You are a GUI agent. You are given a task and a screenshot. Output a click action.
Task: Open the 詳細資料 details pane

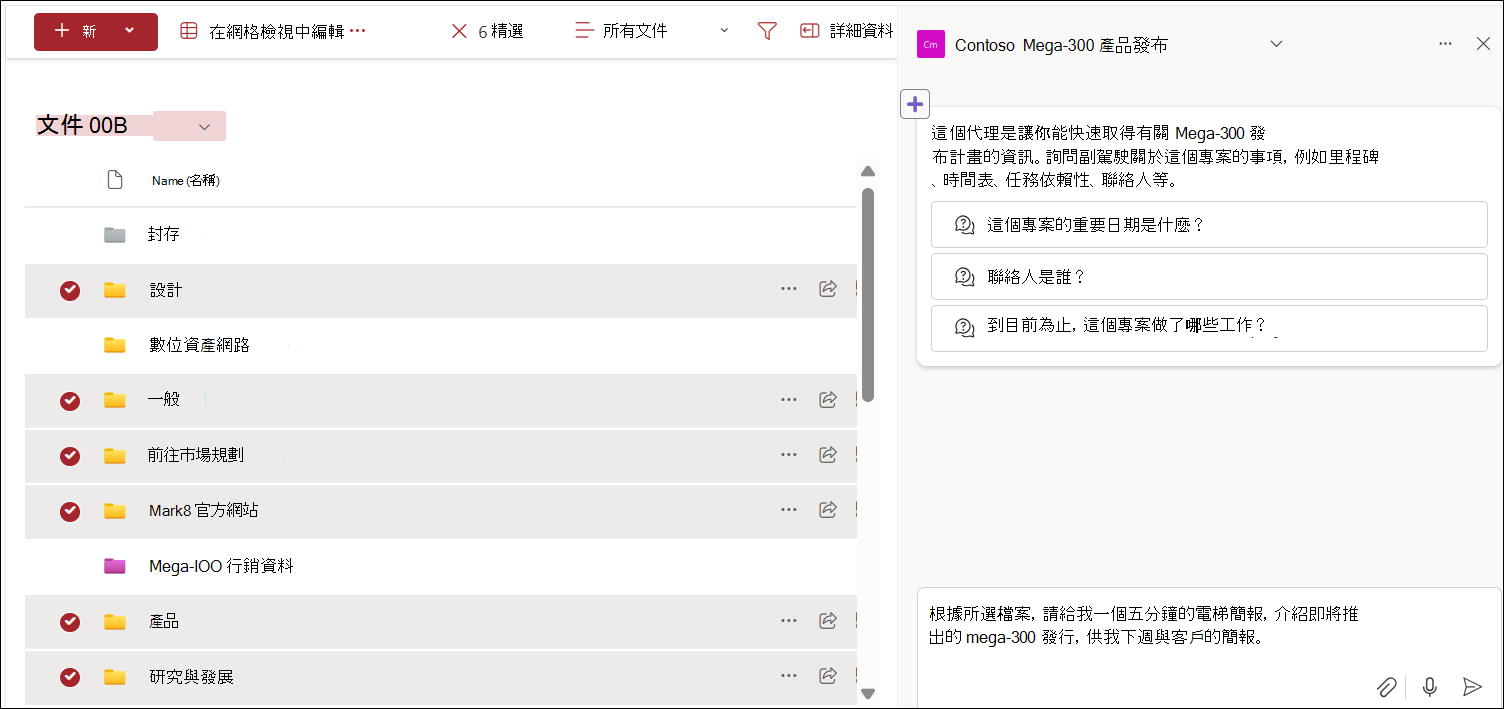[847, 31]
